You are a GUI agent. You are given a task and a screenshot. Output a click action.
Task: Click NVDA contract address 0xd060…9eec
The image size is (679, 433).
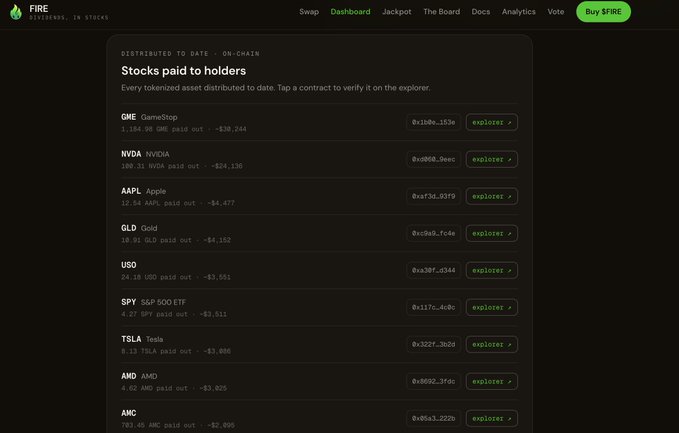(x=433, y=159)
